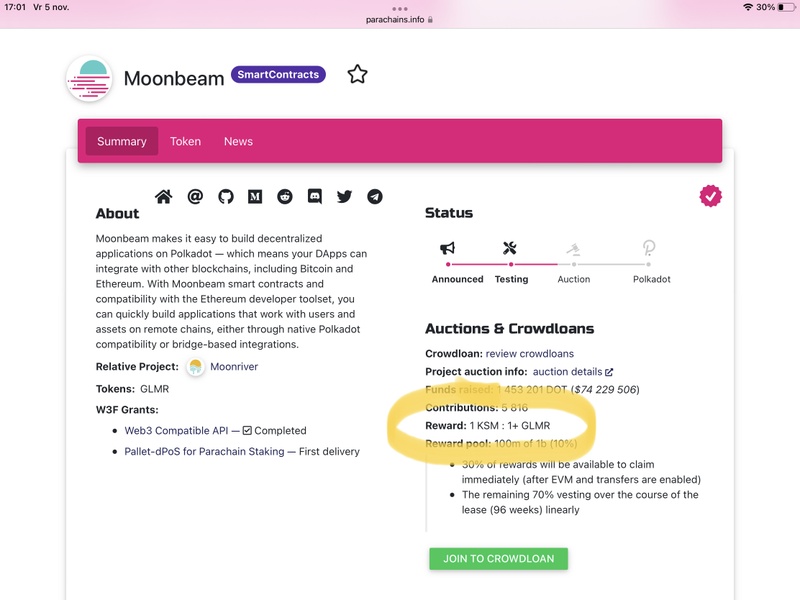Select the Summary tab
The image size is (800, 600).
122,141
